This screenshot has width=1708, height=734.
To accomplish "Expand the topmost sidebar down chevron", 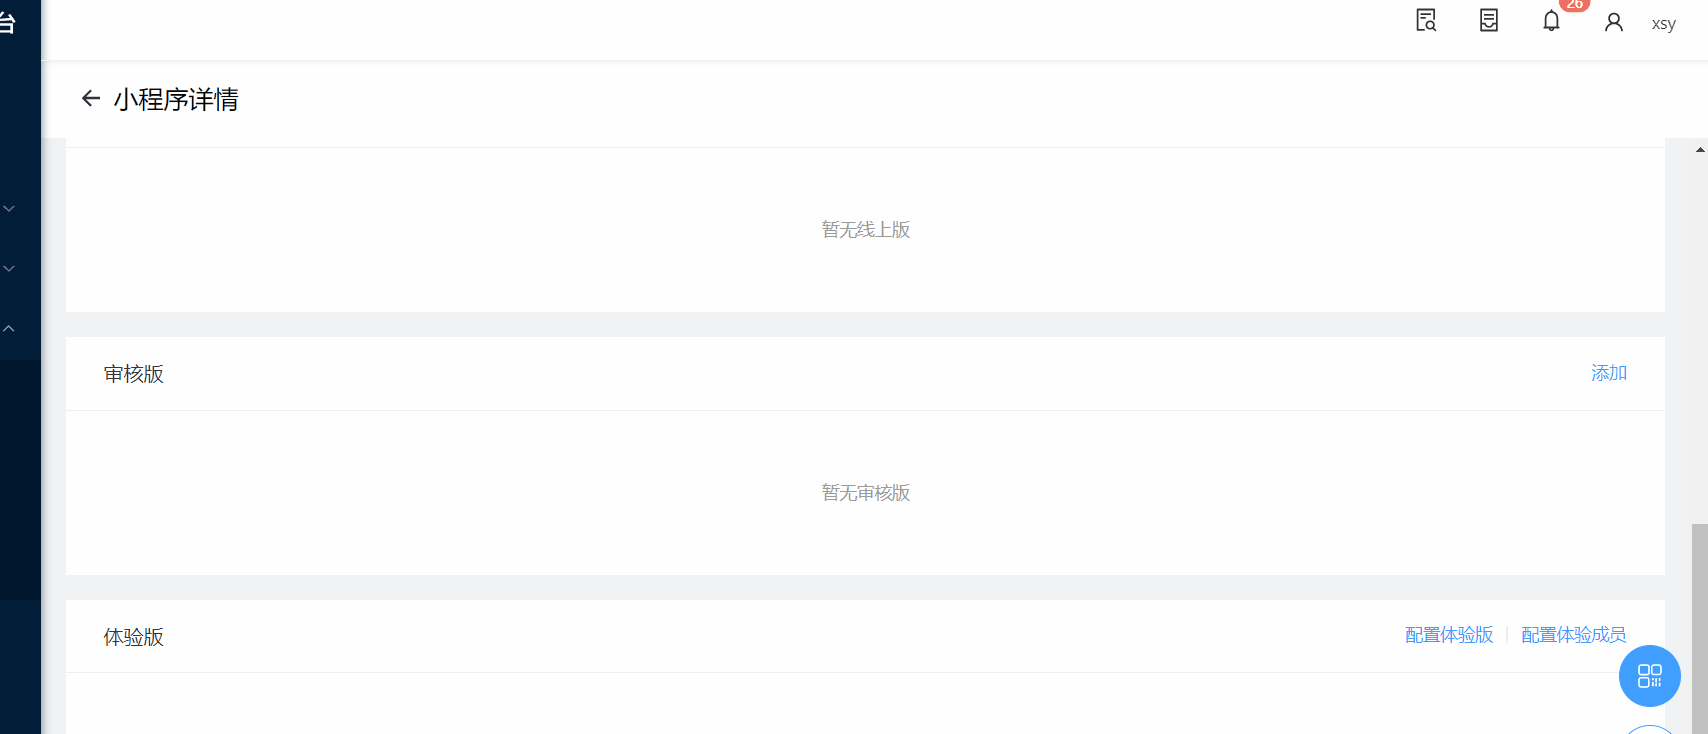I will 9,209.
